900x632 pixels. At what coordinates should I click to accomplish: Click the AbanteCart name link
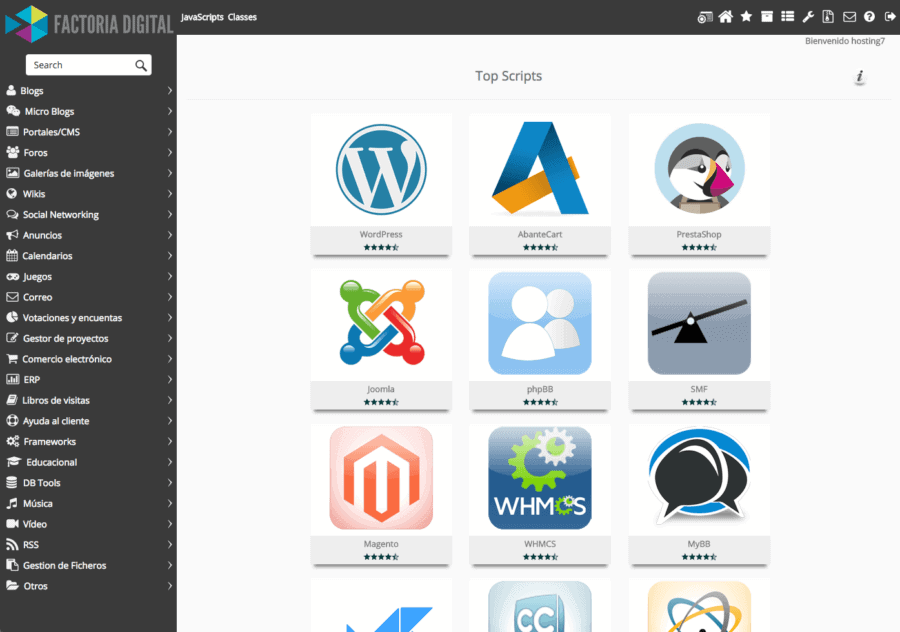(540, 234)
